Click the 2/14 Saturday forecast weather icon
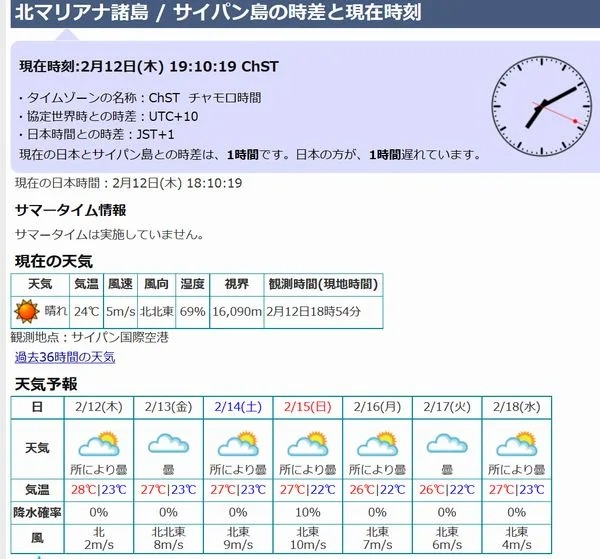 pyautogui.click(x=238, y=443)
